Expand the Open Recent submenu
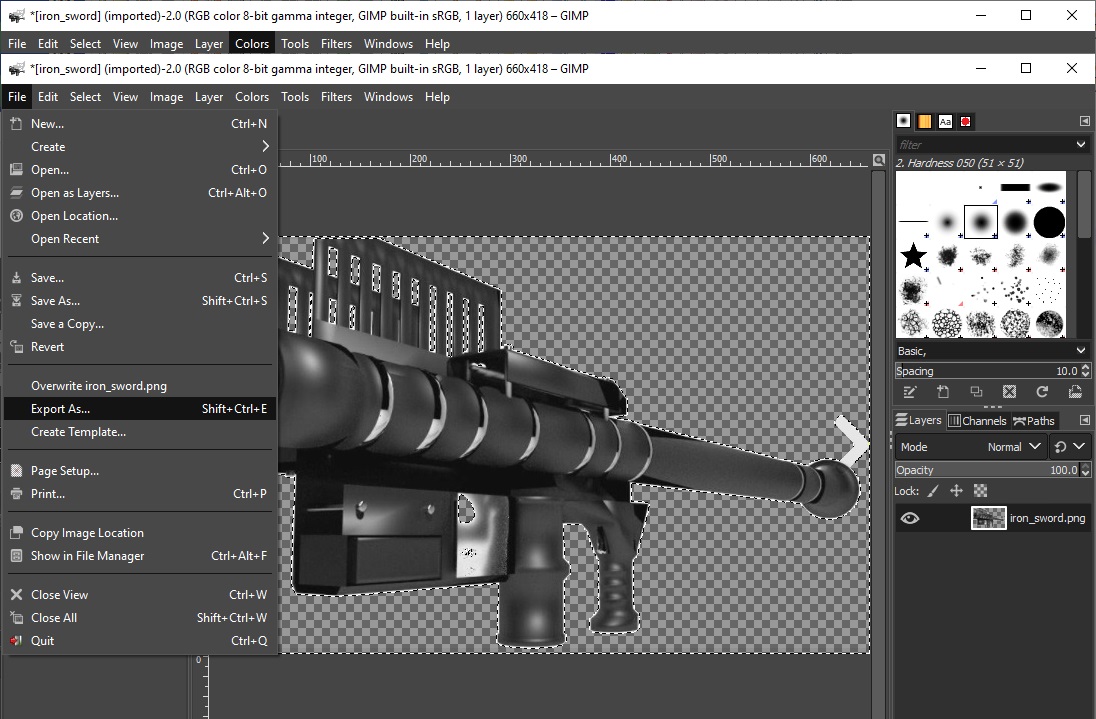Image resolution: width=1096 pixels, height=719 pixels. pyautogui.click(x=138, y=239)
